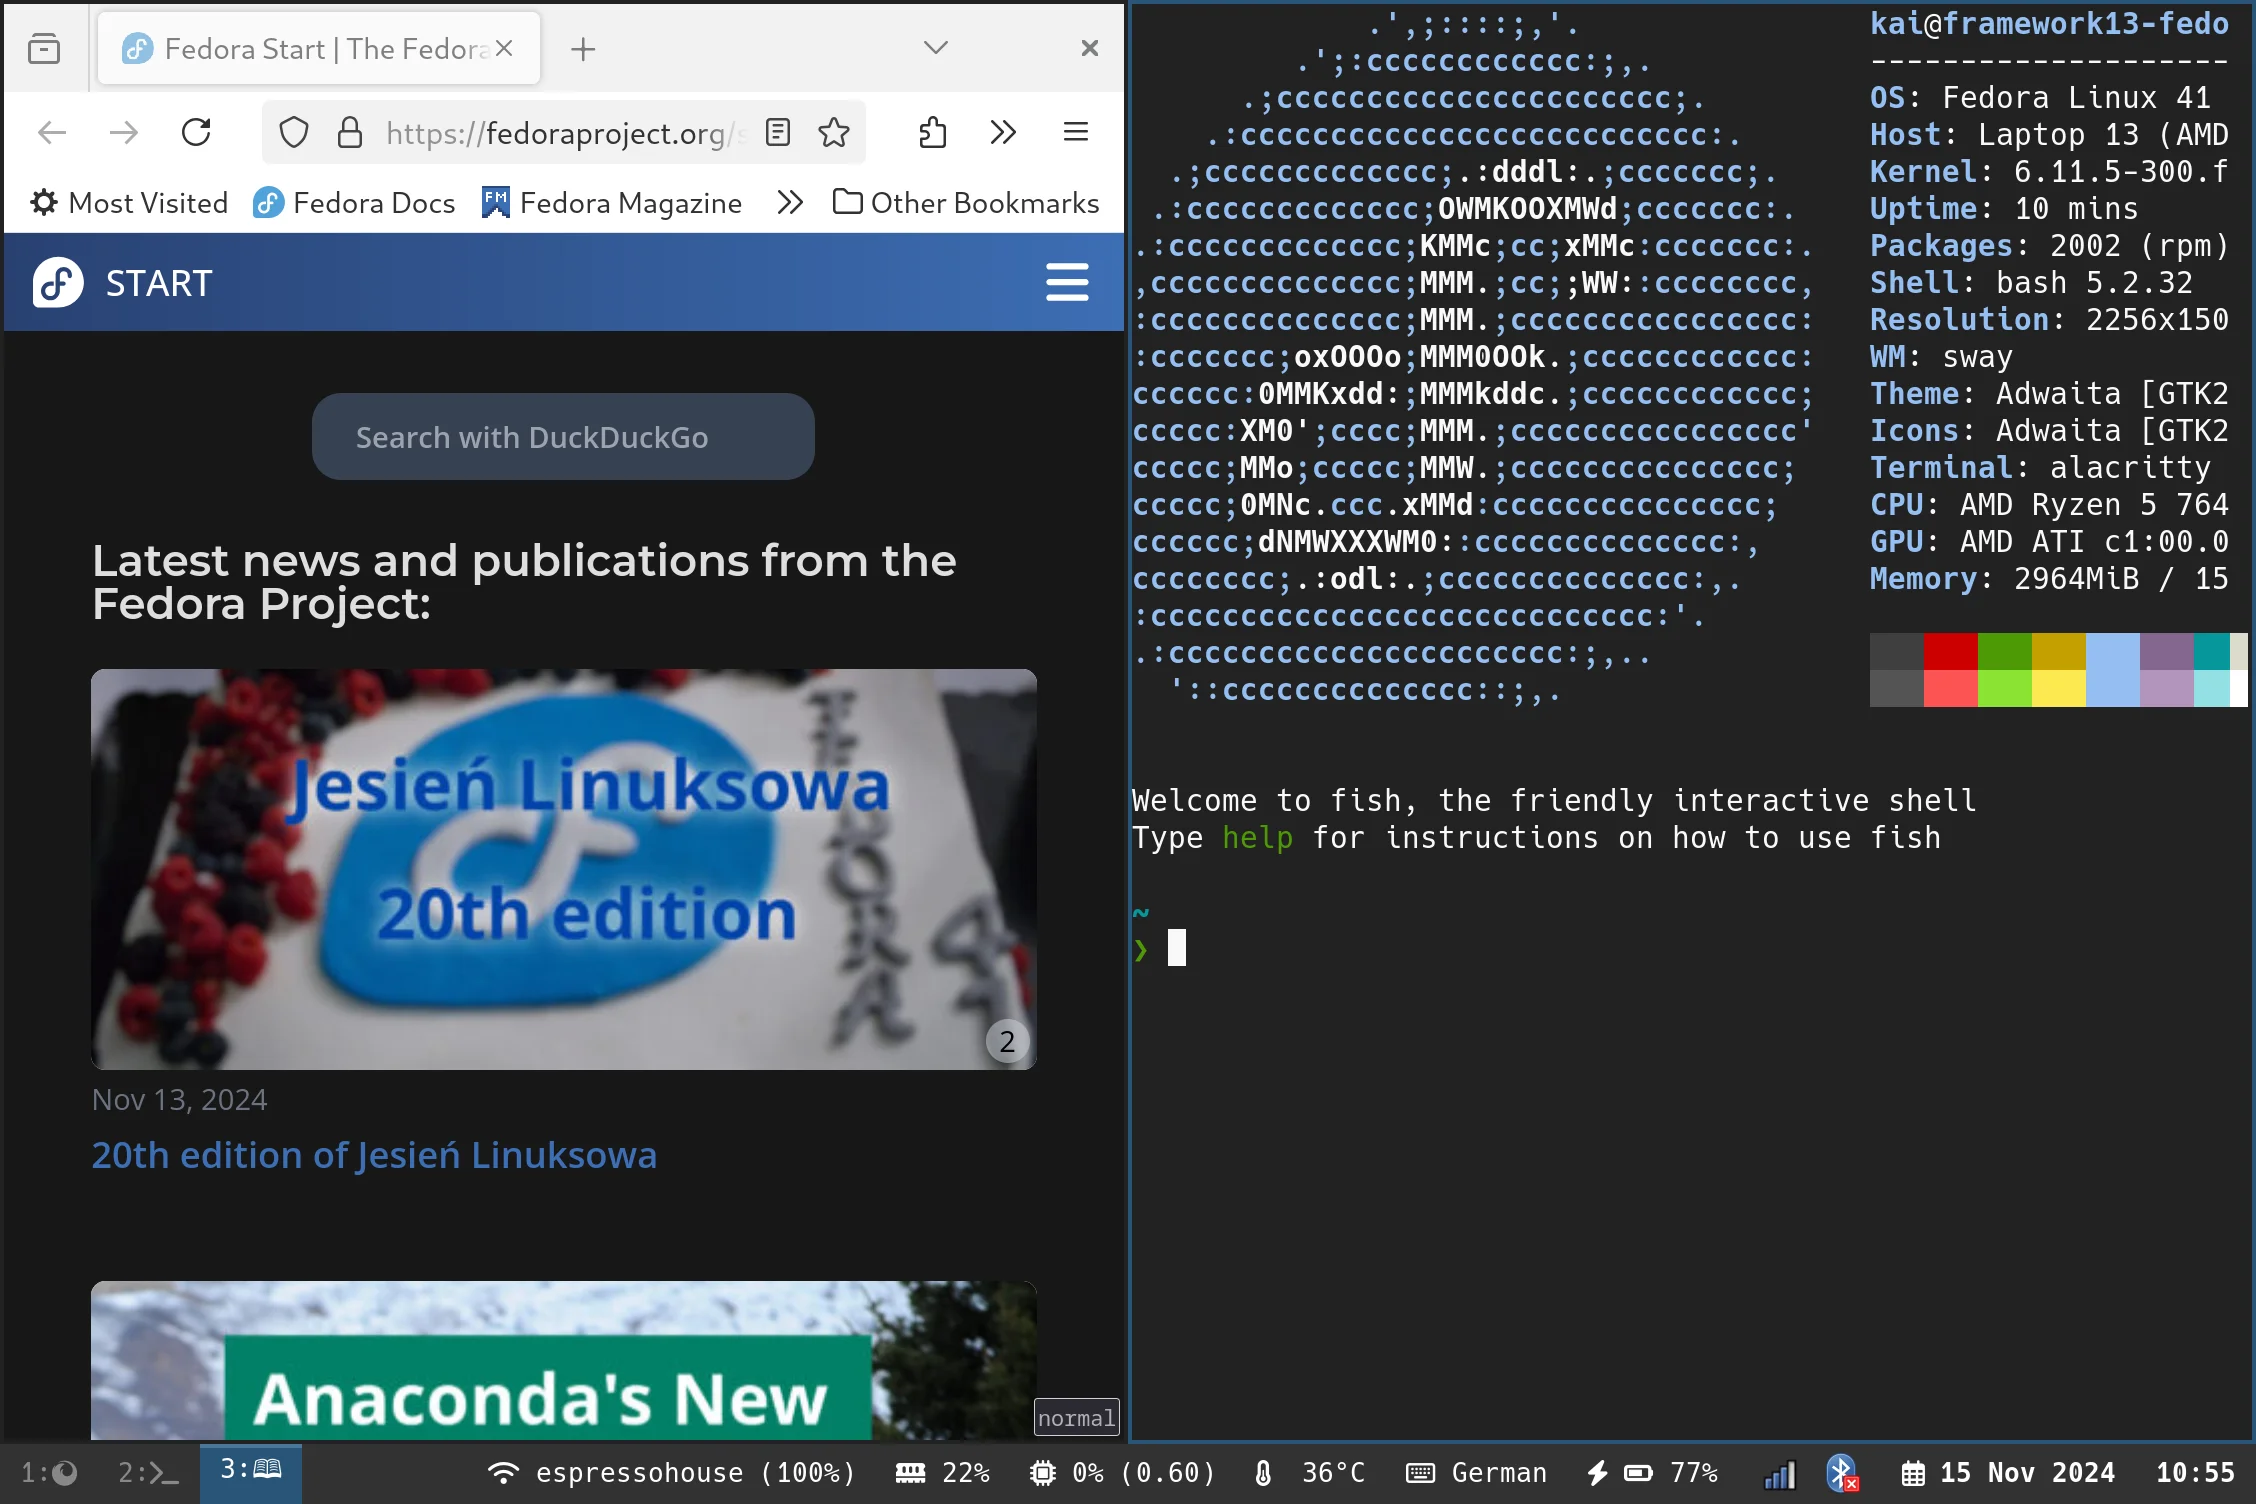Close the Fedora Start tab
The height and width of the screenshot is (1504, 2256).
pyautogui.click(x=504, y=48)
